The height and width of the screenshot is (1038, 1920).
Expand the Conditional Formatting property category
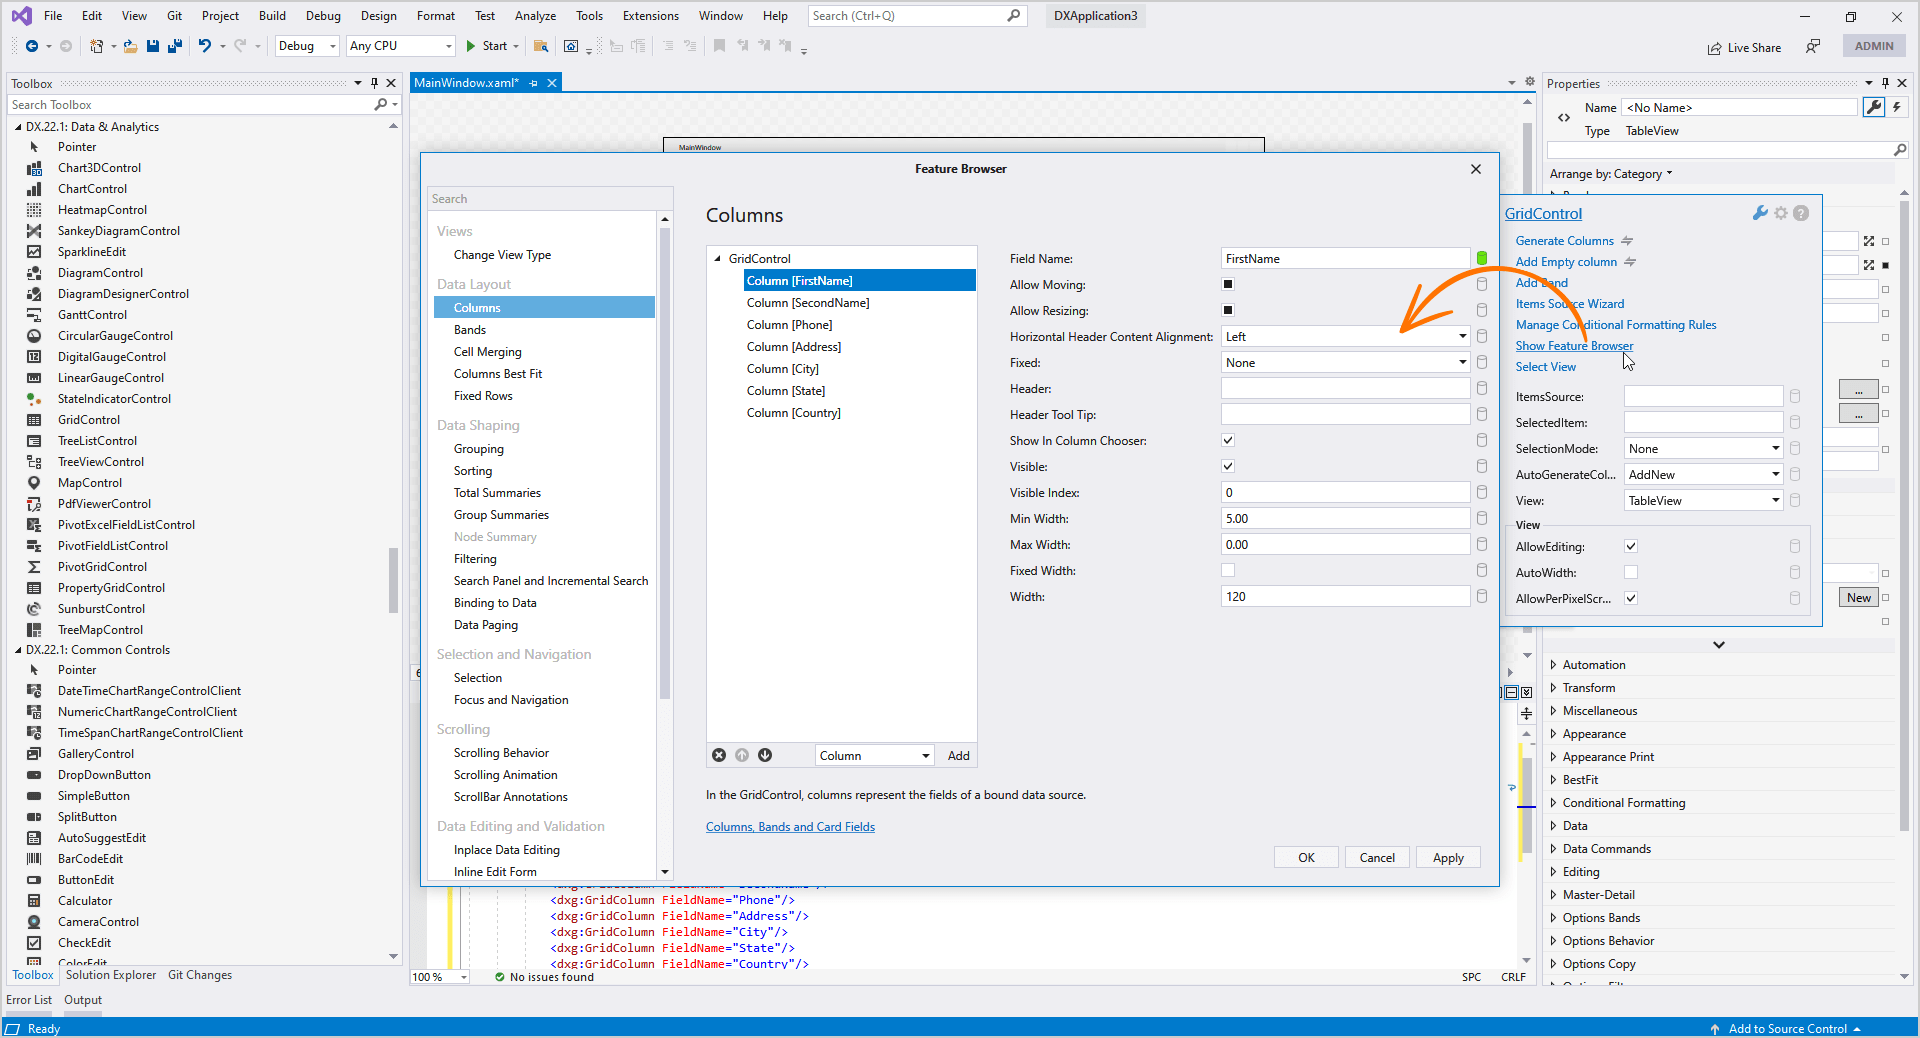1553,803
